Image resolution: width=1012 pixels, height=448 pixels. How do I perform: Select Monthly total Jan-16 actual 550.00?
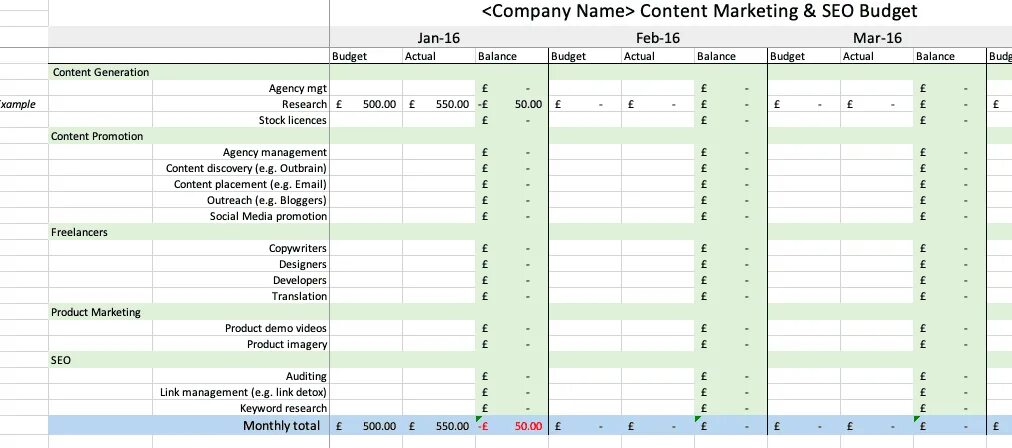[x=439, y=426]
